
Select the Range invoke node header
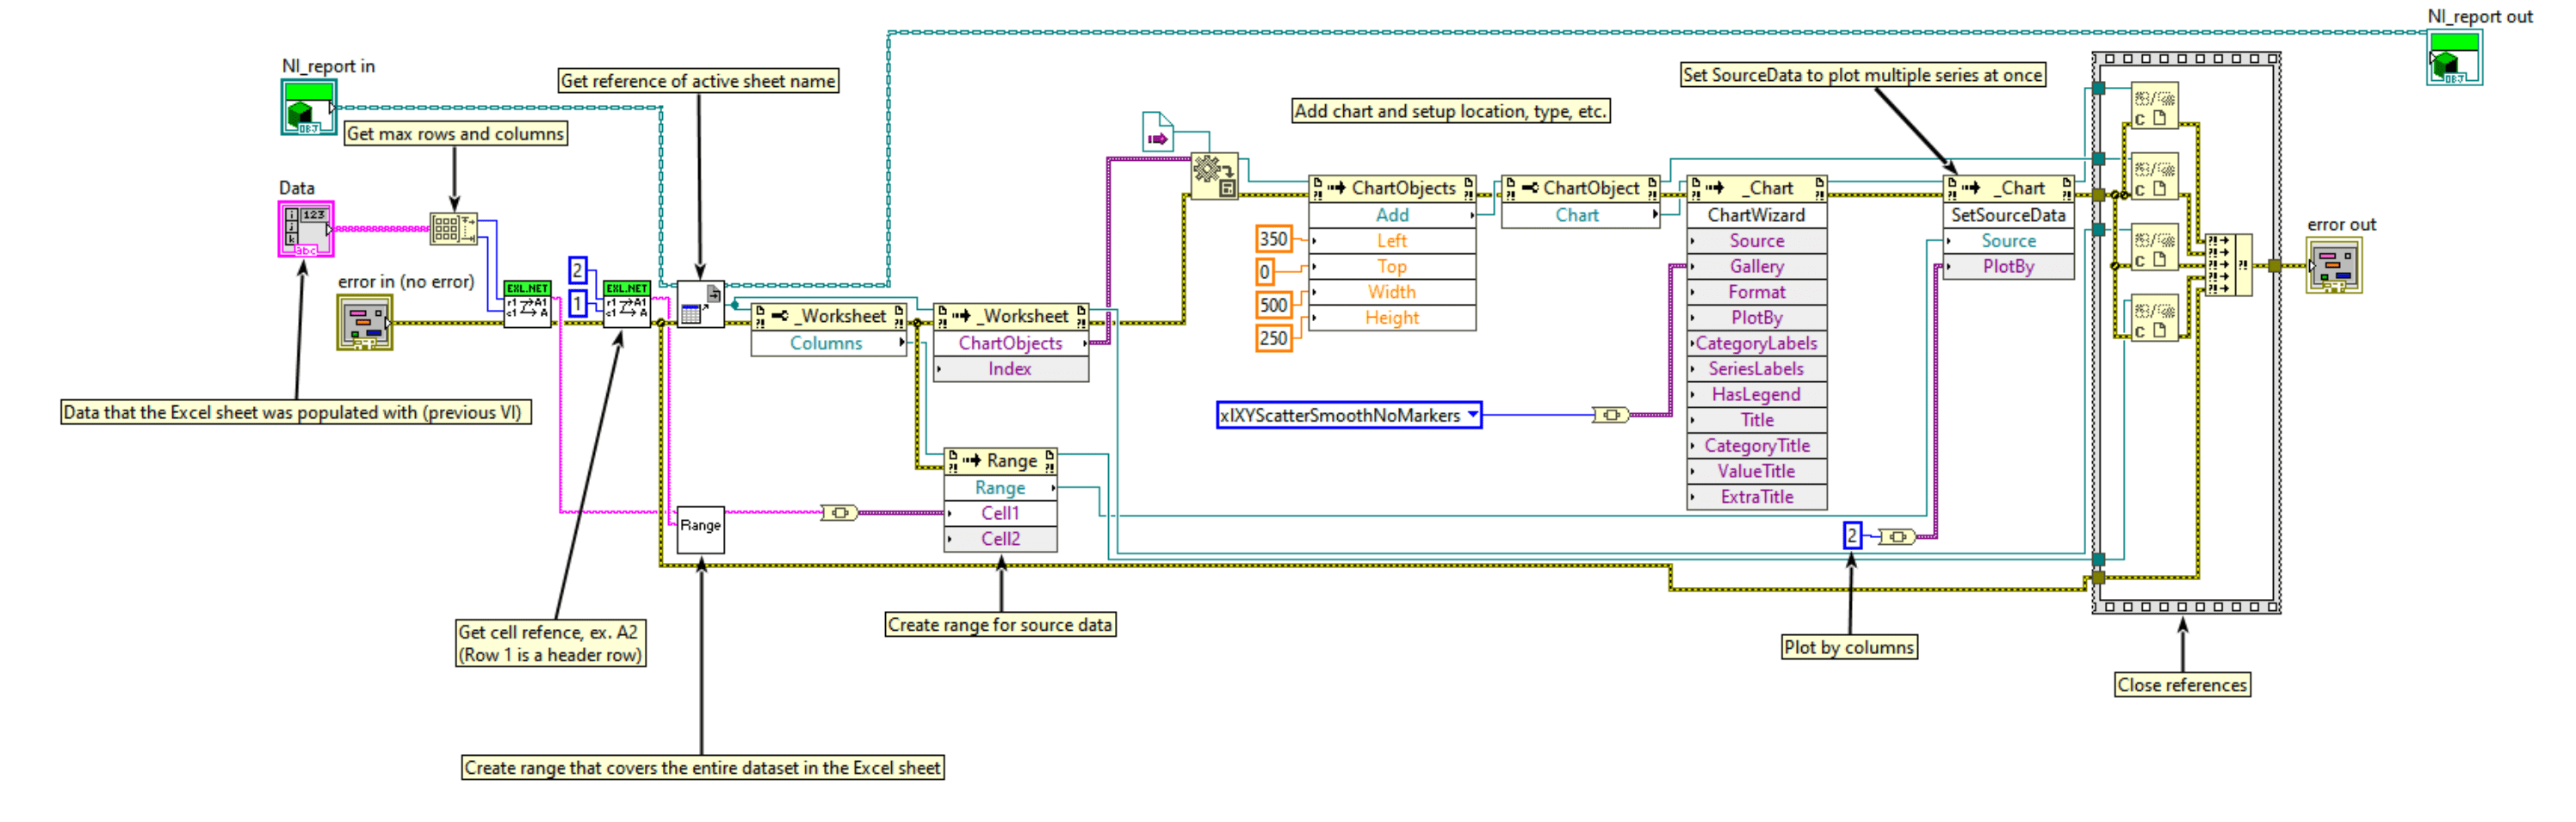tap(1000, 461)
